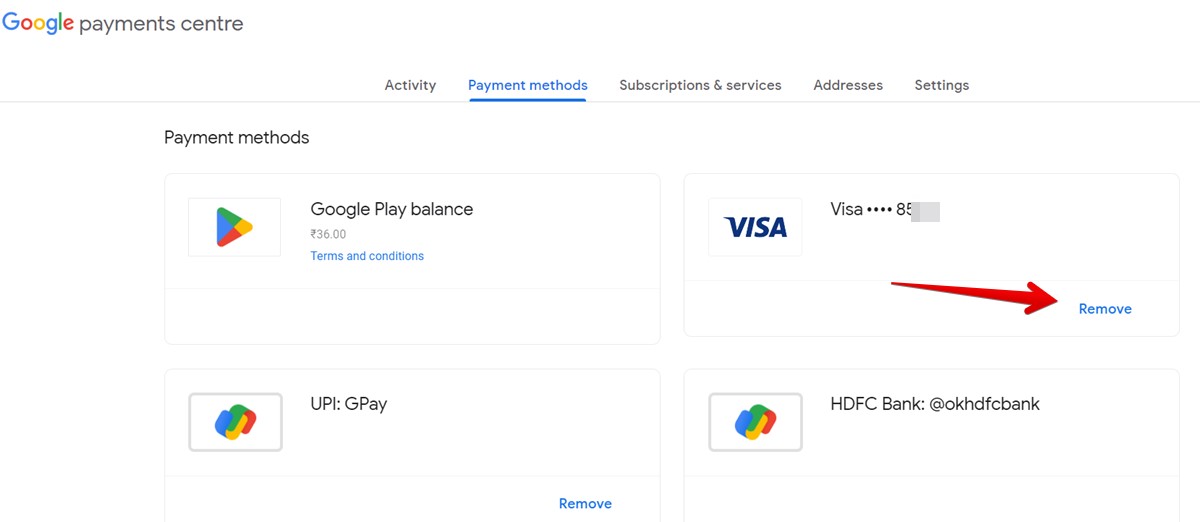
Task: Click the Payment methods page heading
Action: (237, 137)
